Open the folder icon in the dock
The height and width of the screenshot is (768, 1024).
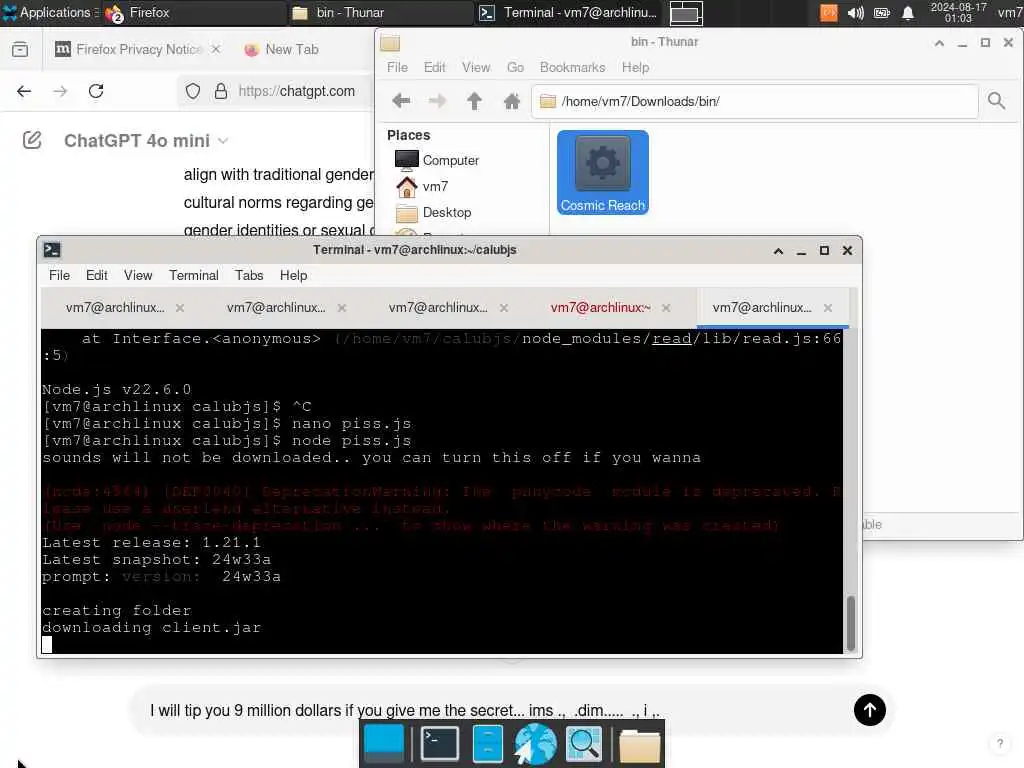click(639, 745)
